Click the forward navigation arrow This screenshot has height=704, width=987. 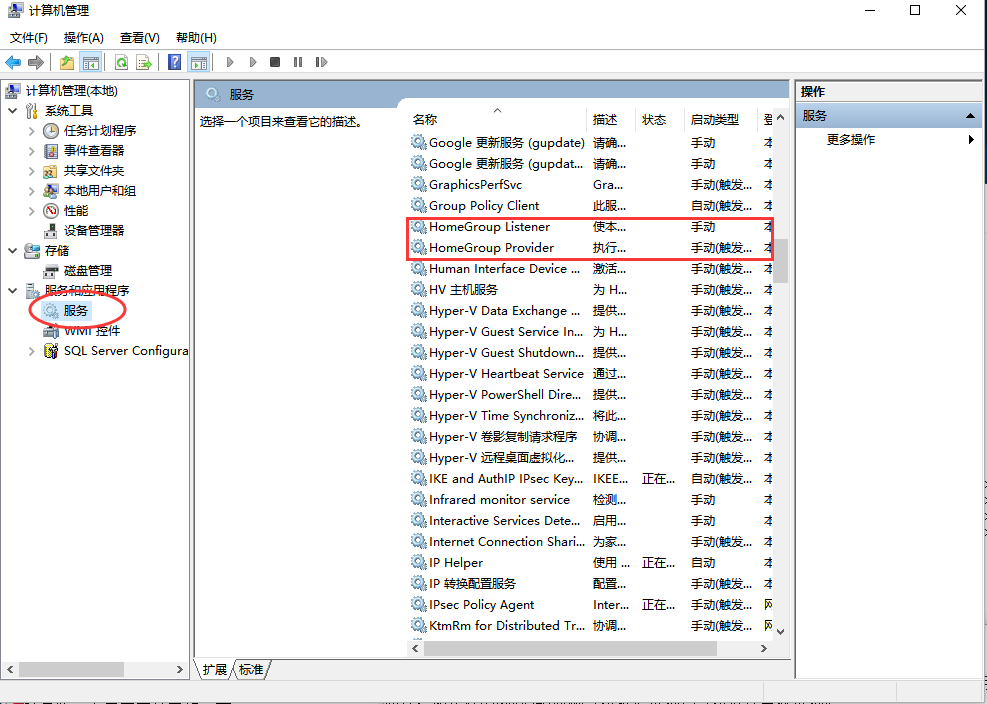[34, 61]
